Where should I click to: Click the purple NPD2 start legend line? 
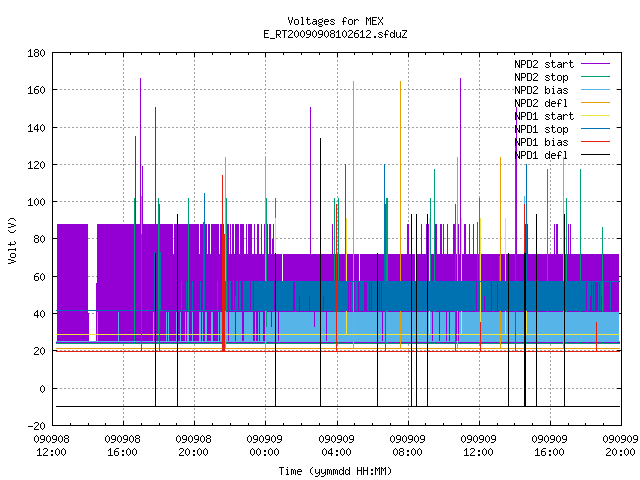tap(596, 64)
